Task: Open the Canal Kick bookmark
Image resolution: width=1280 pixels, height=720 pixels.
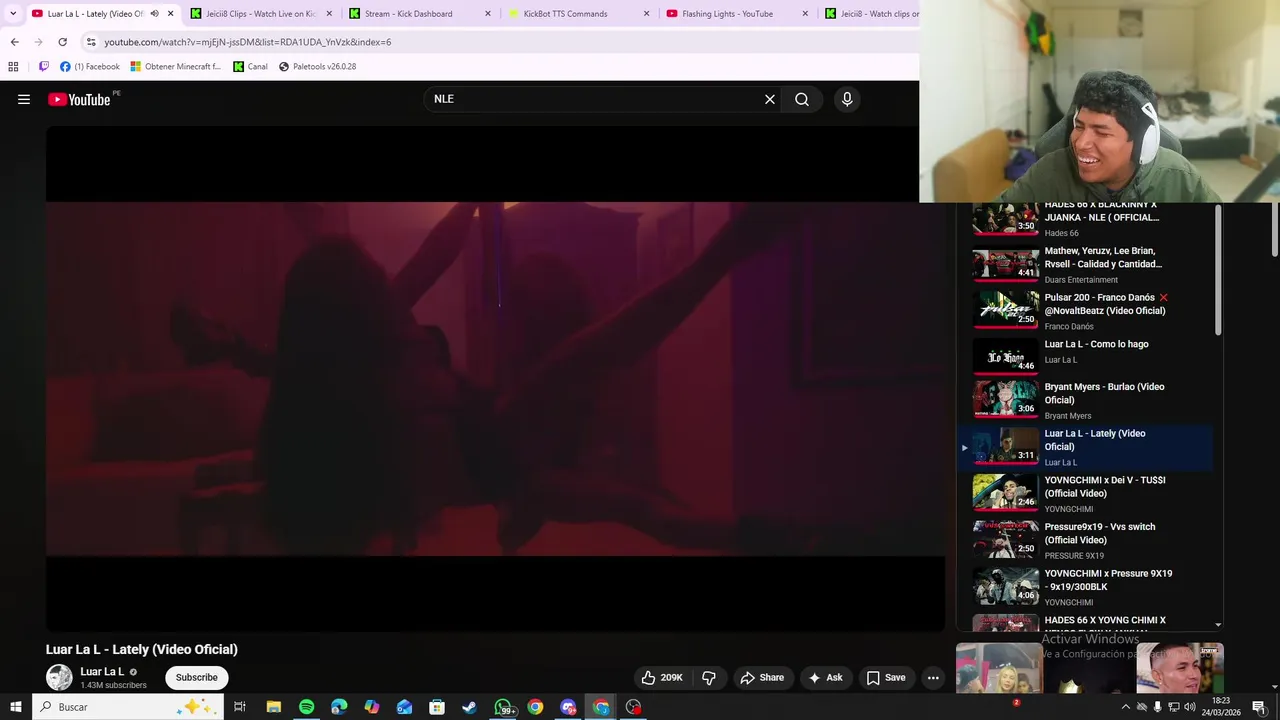Action: point(250,67)
